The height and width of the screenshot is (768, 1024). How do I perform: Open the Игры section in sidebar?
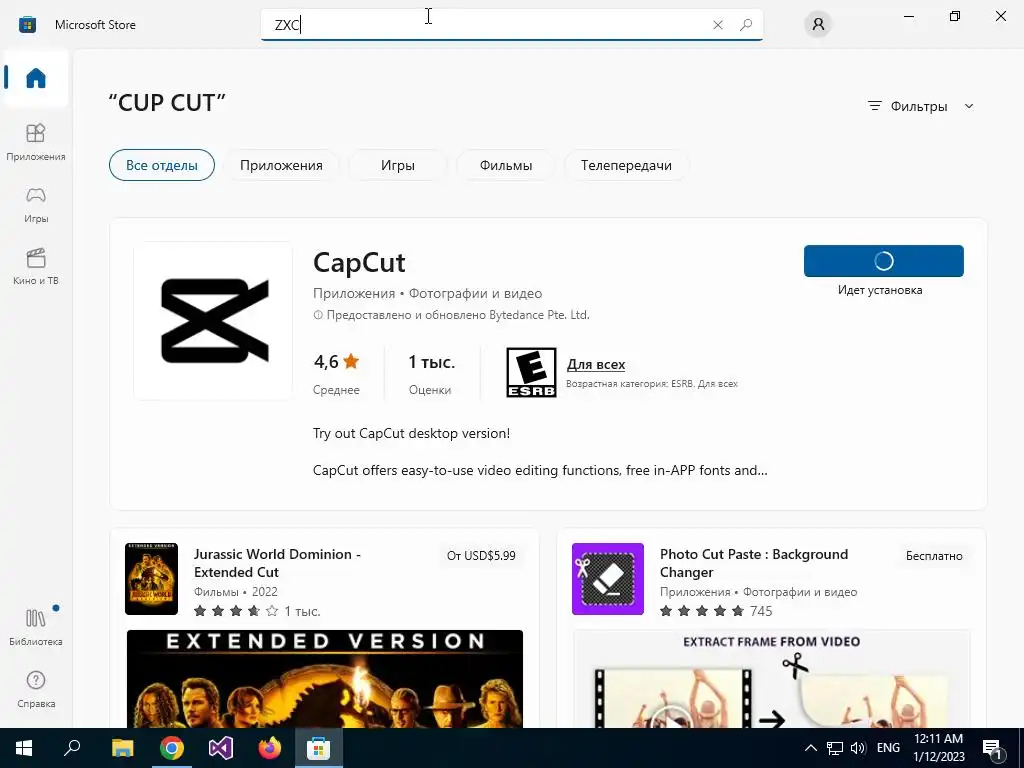pos(36,204)
